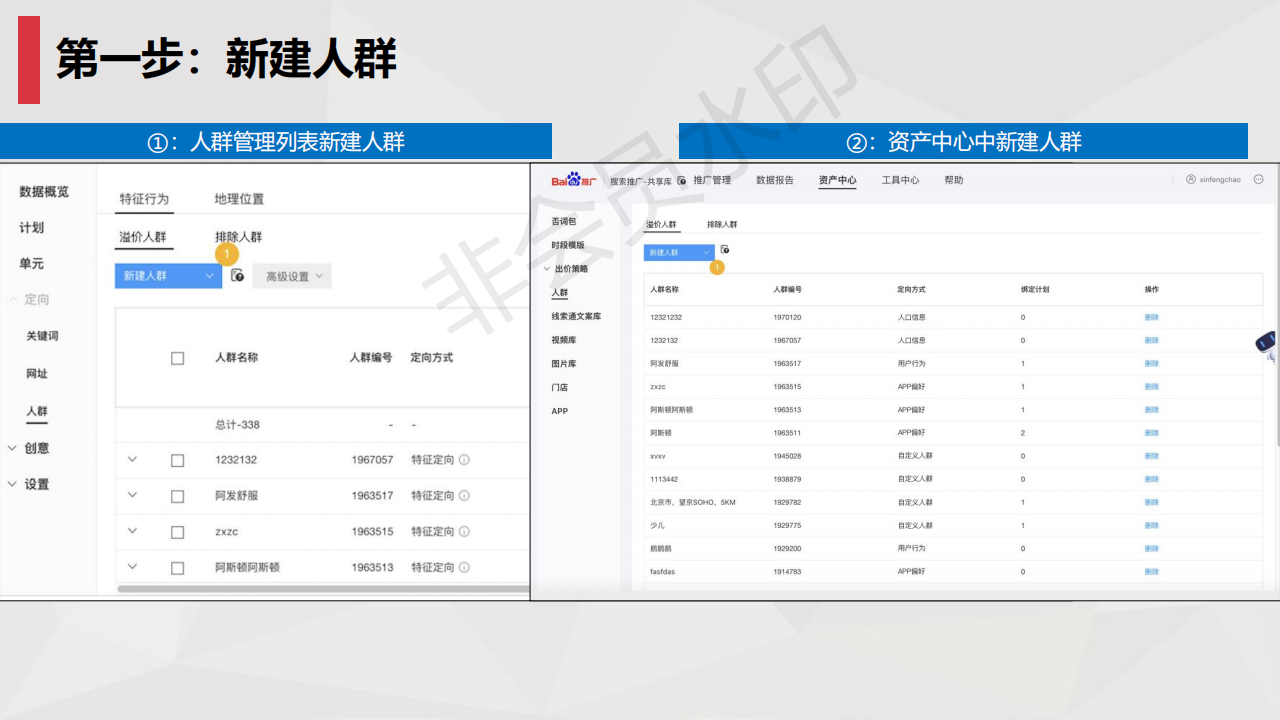Click the robot assistant icon at right edge
Image resolution: width=1280 pixels, height=720 pixels.
click(1268, 346)
